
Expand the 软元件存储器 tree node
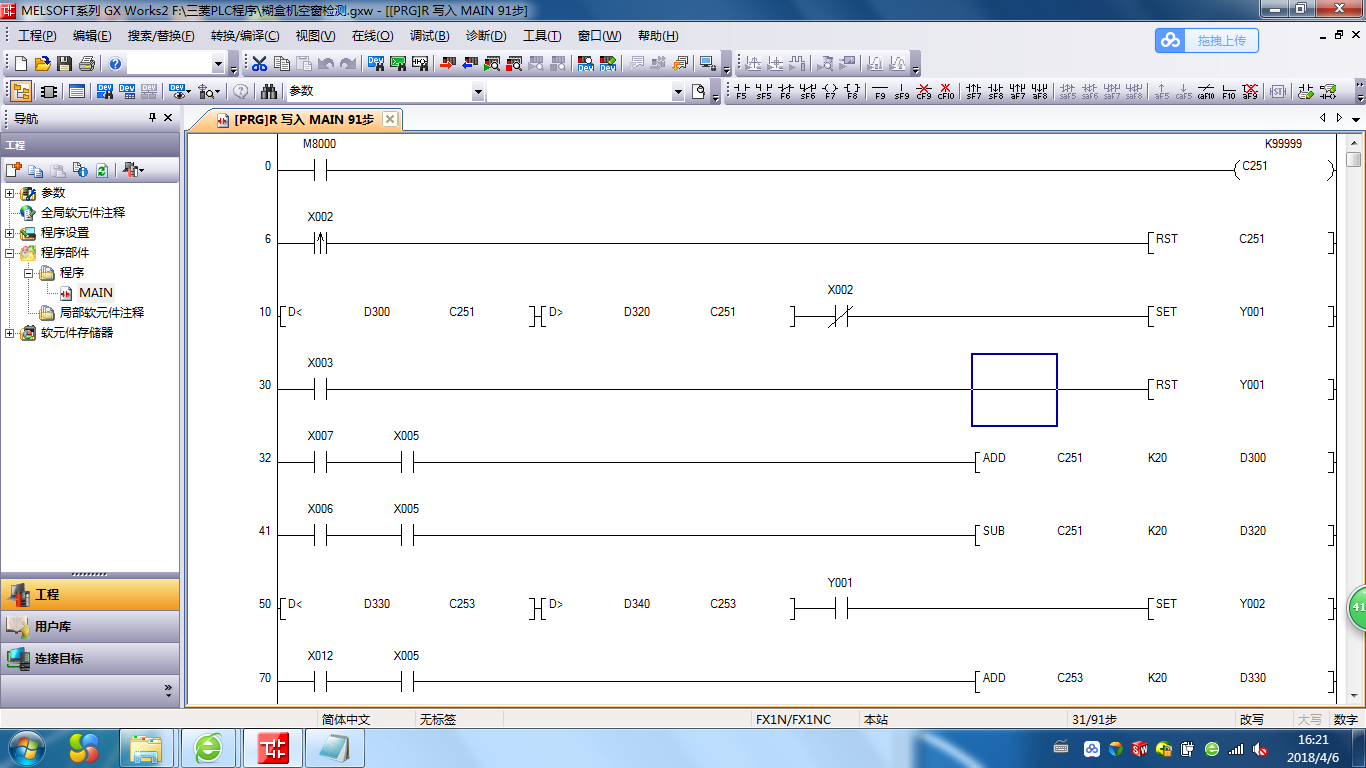[10, 333]
